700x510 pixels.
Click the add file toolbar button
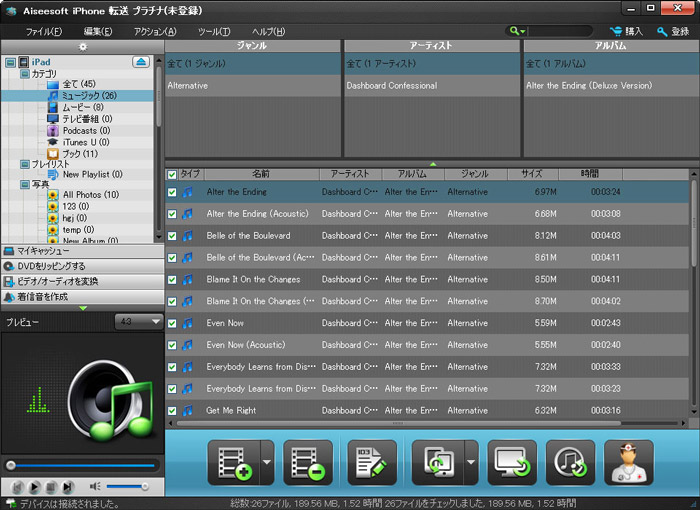(234, 463)
